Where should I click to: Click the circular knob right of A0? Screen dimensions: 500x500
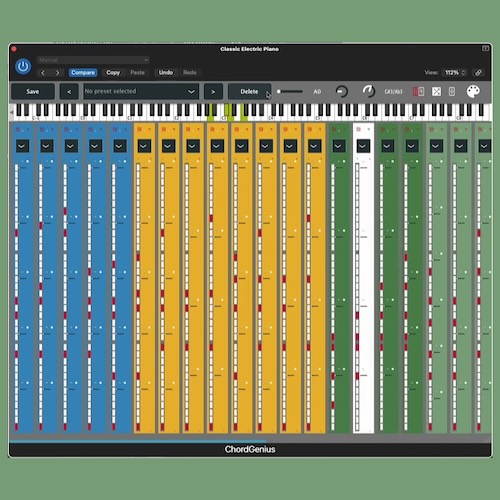click(x=341, y=91)
